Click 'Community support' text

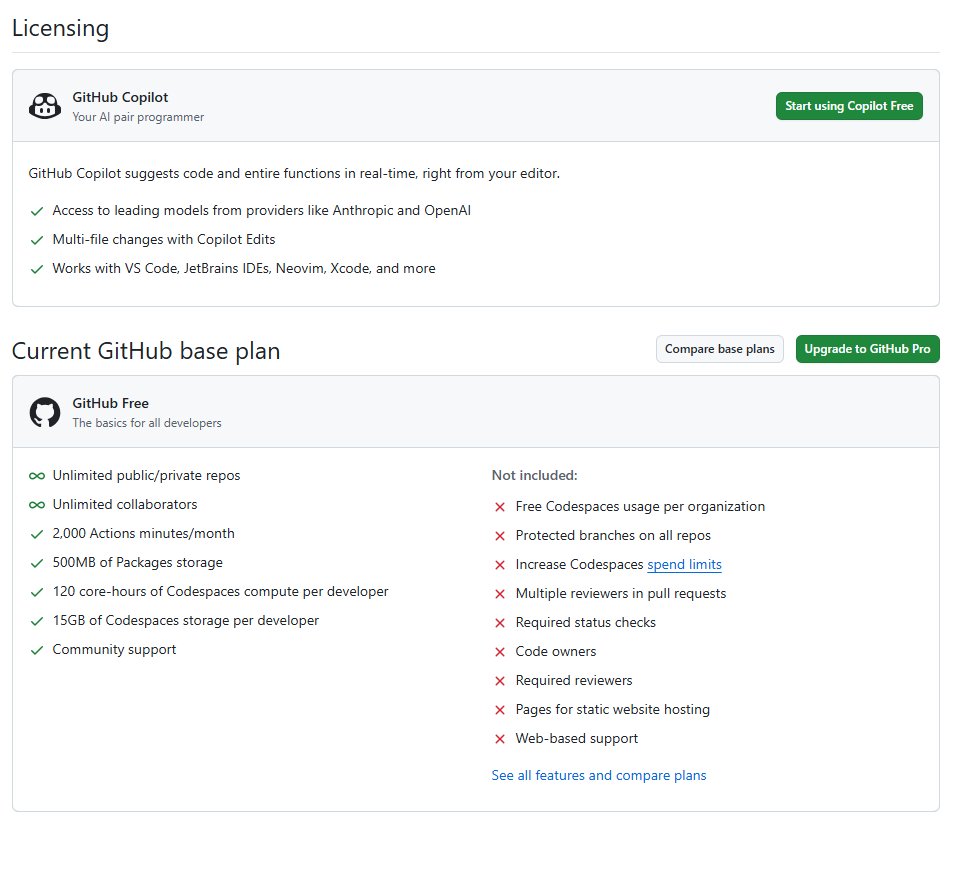[x=114, y=649]
